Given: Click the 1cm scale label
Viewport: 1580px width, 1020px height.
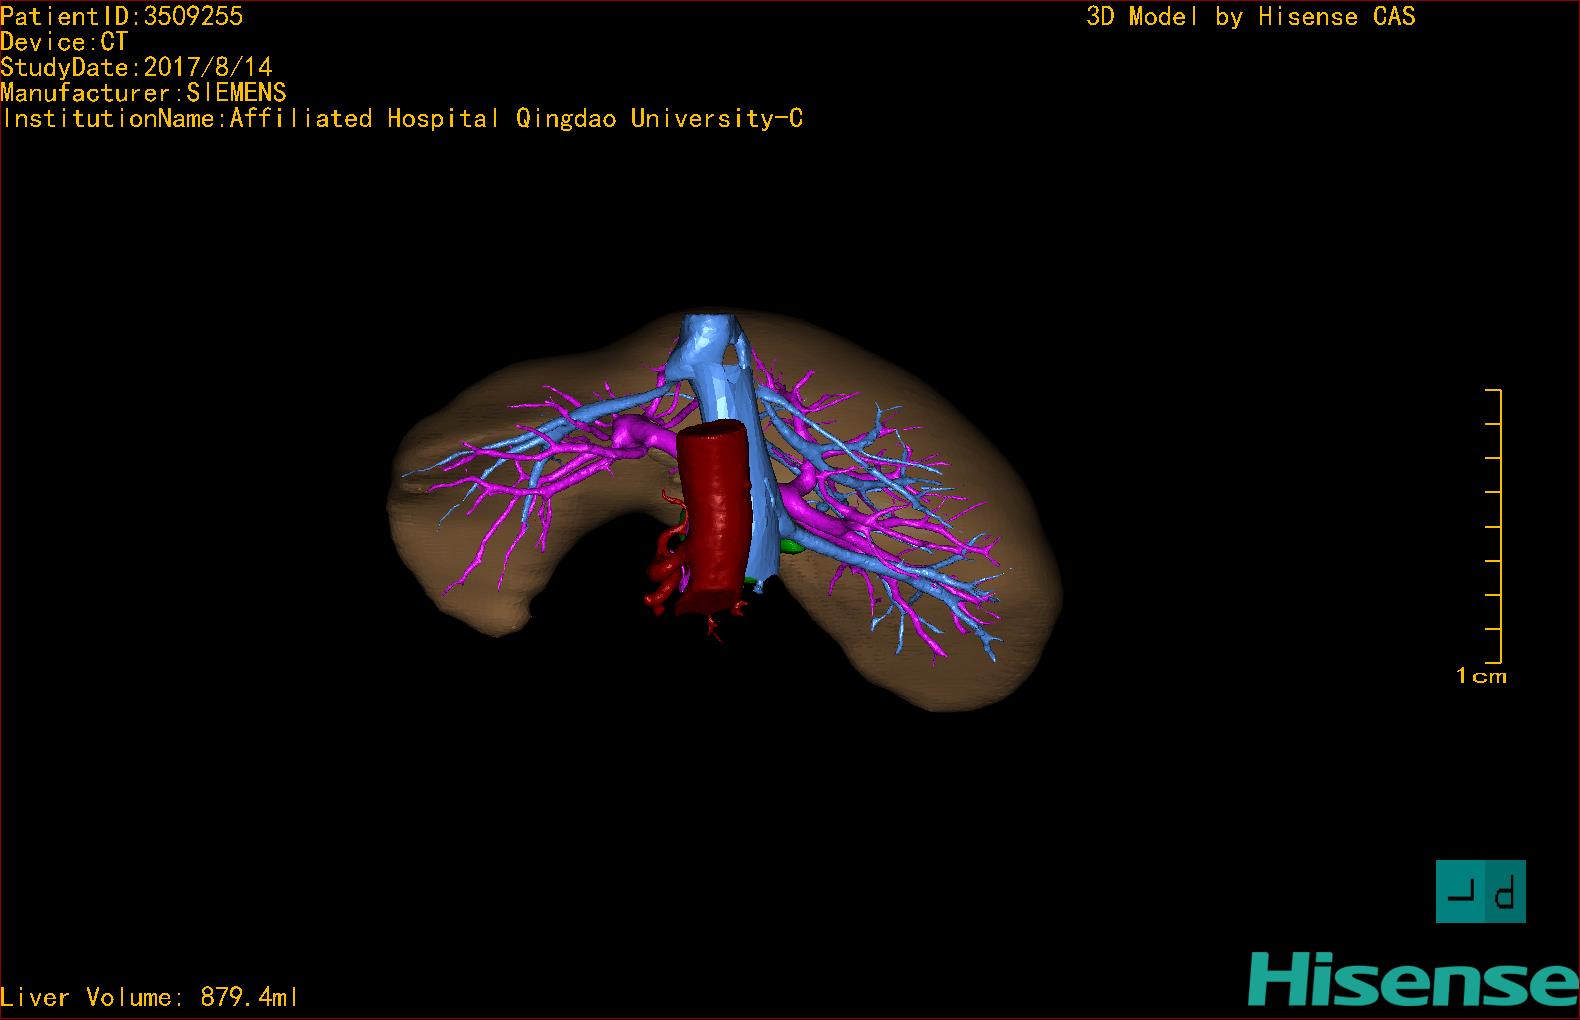Looking at the screenshot, I should coord(1481,676).
